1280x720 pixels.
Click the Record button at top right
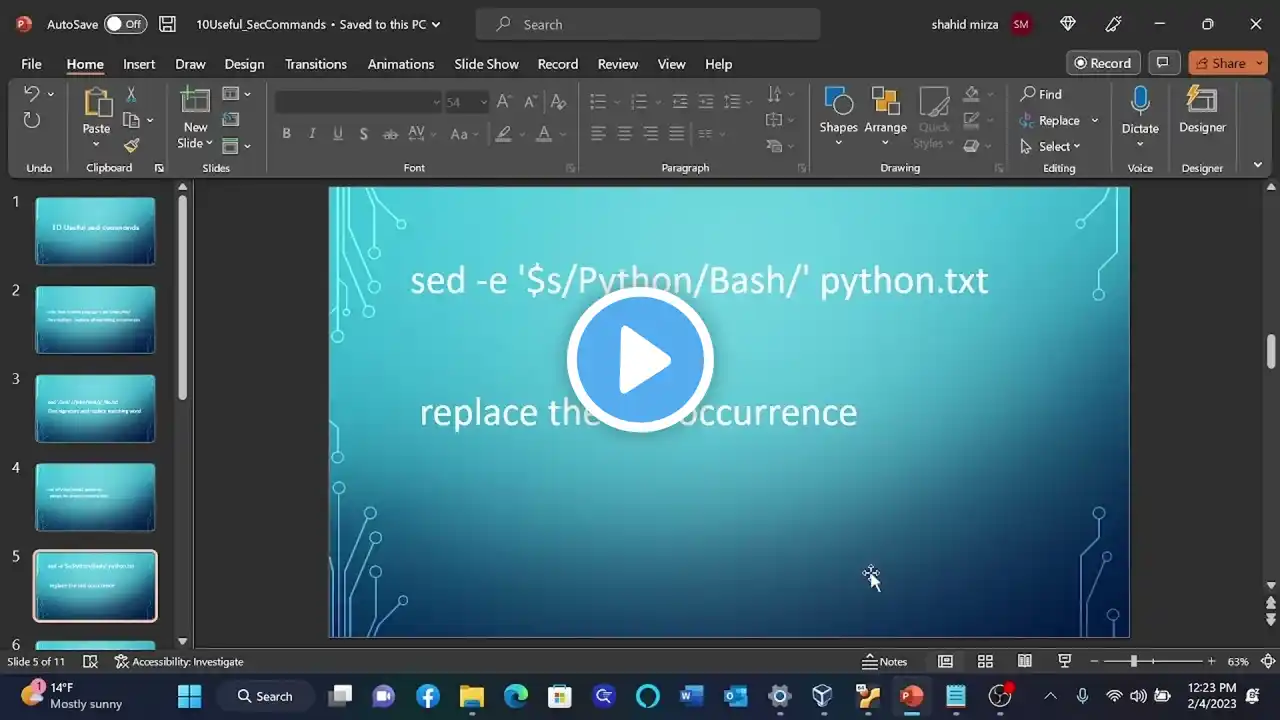(x=1102, y=63)
